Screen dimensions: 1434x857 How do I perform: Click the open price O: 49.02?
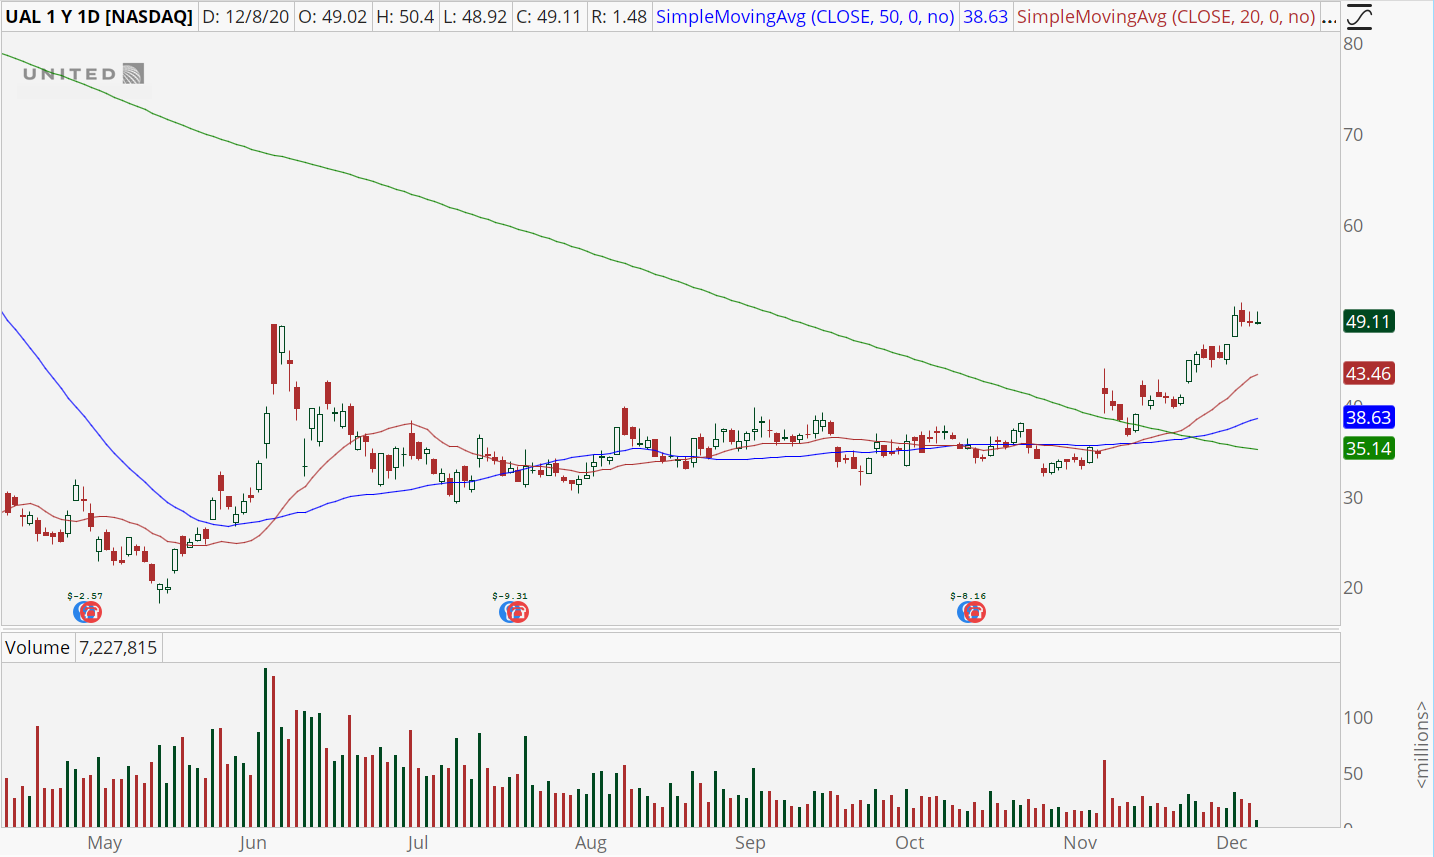pyautogui.click(x=333, y=17)
